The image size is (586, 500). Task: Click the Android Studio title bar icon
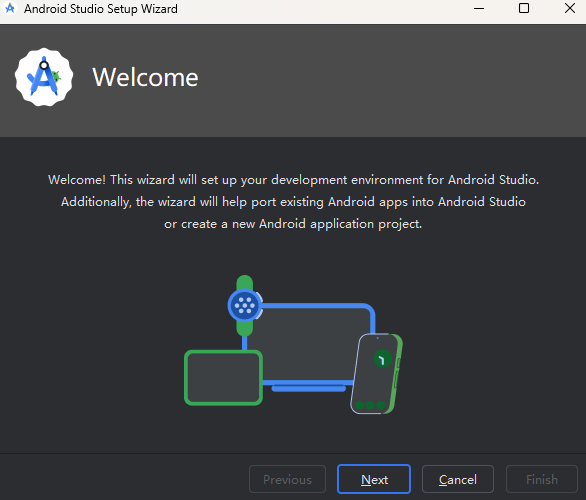pos(10,8)
